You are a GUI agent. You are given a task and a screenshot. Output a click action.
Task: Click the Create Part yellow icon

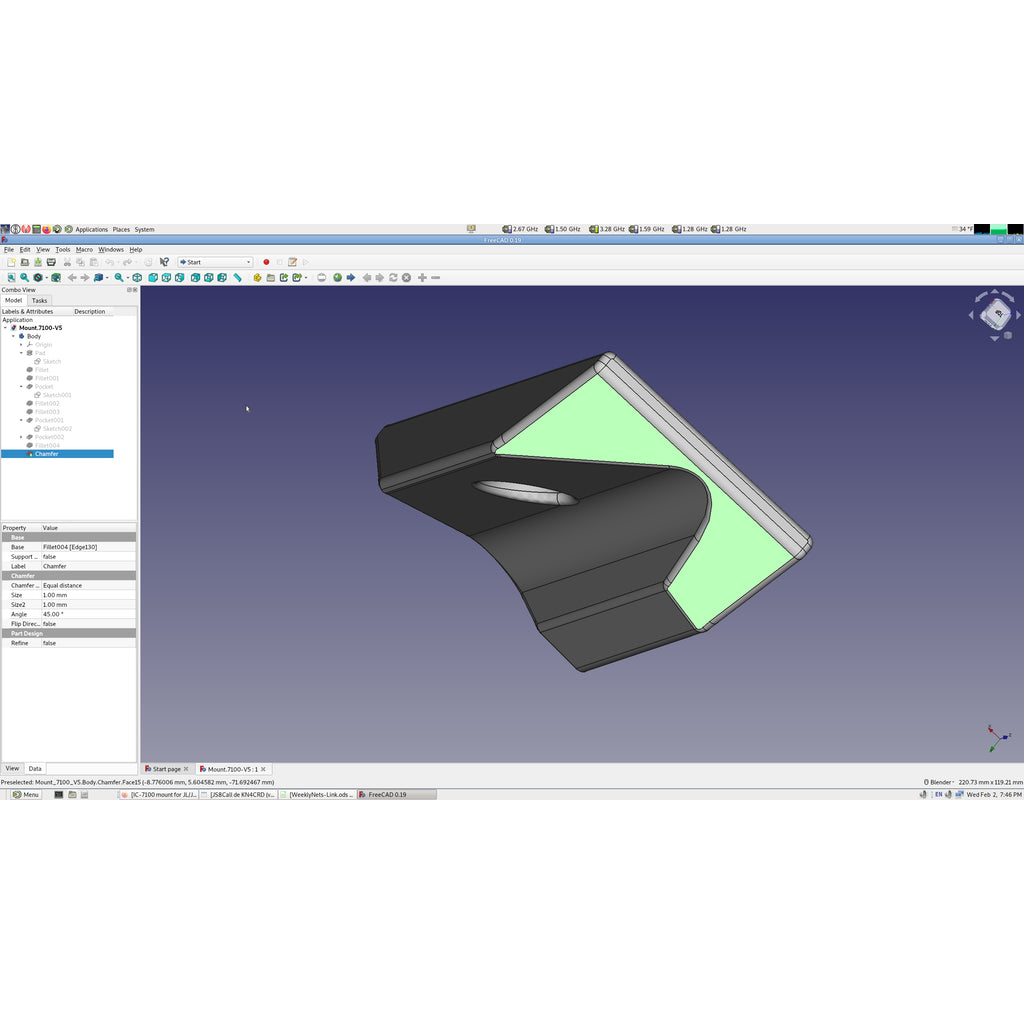pyautogui.click(x=257, y=278)
